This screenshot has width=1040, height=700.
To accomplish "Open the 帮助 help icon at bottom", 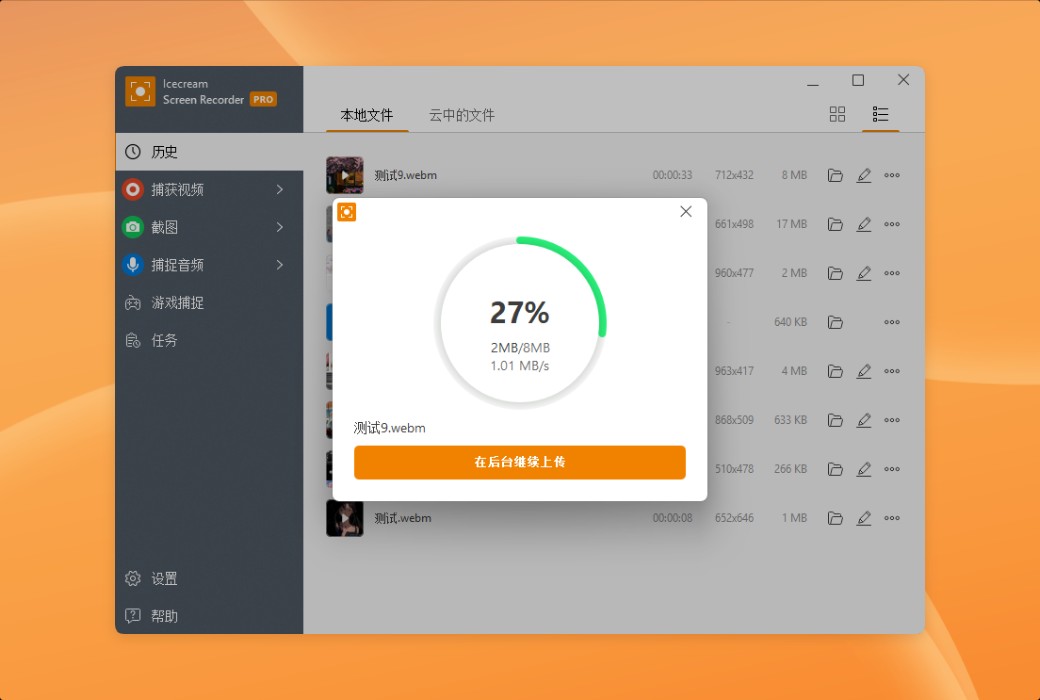I will pyautogui.click(x=132, y=616).
